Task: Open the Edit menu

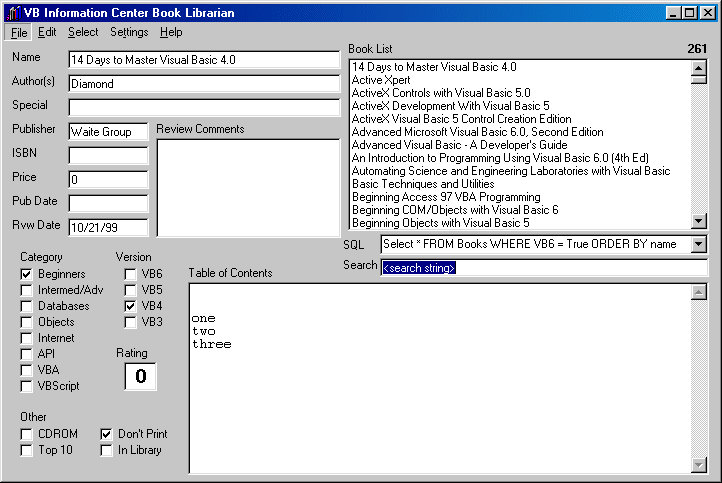Action: [x=47, y=32]
